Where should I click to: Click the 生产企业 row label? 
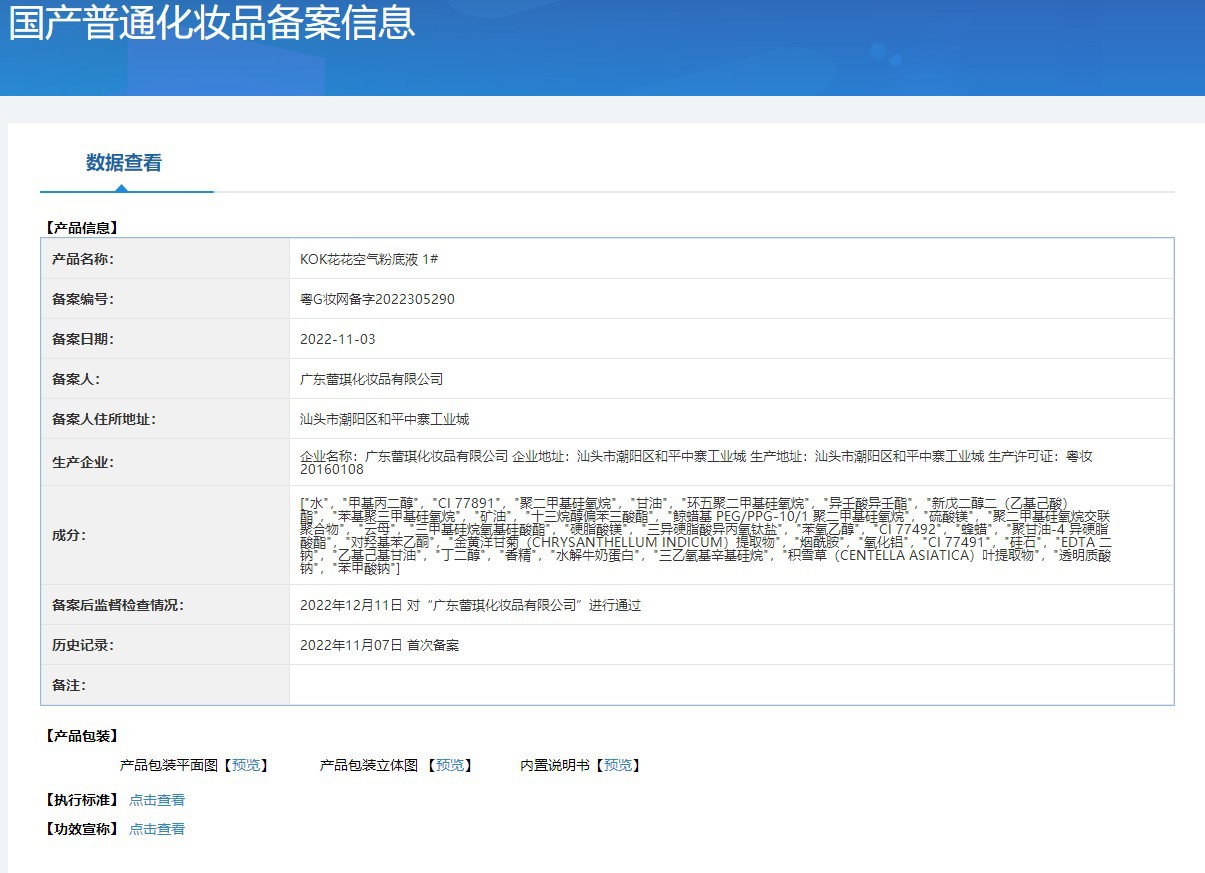pyautogui.click(x=83, y=462)
